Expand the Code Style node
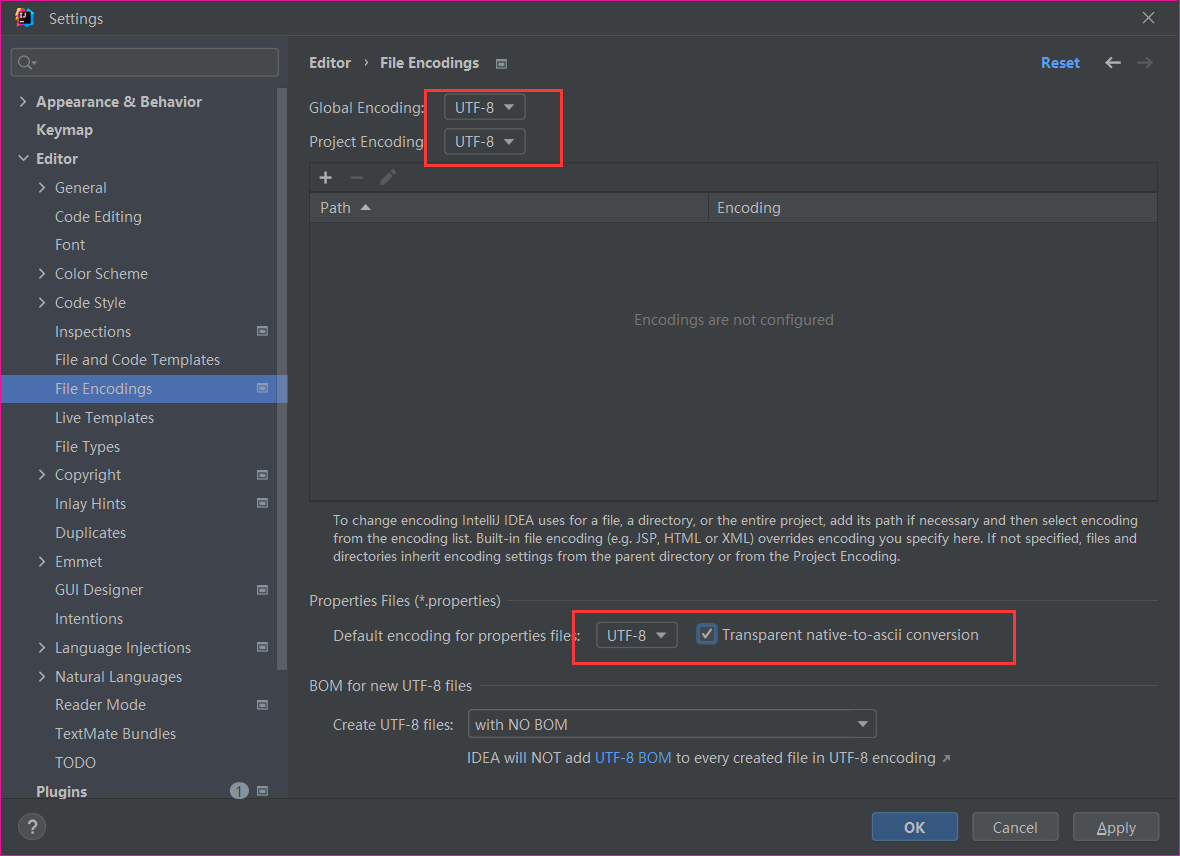The height and width of the screenshot is (856, 1180). (42, 302)
